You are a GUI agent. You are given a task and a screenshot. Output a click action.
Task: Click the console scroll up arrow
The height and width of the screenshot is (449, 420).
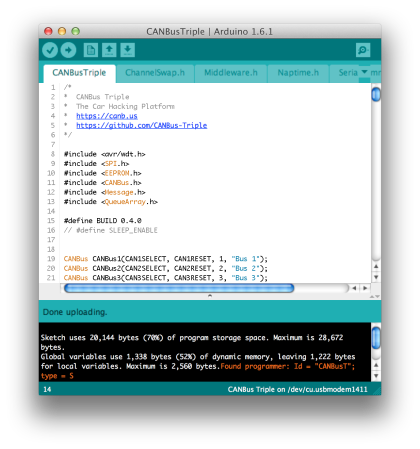[x=376, y=365]
